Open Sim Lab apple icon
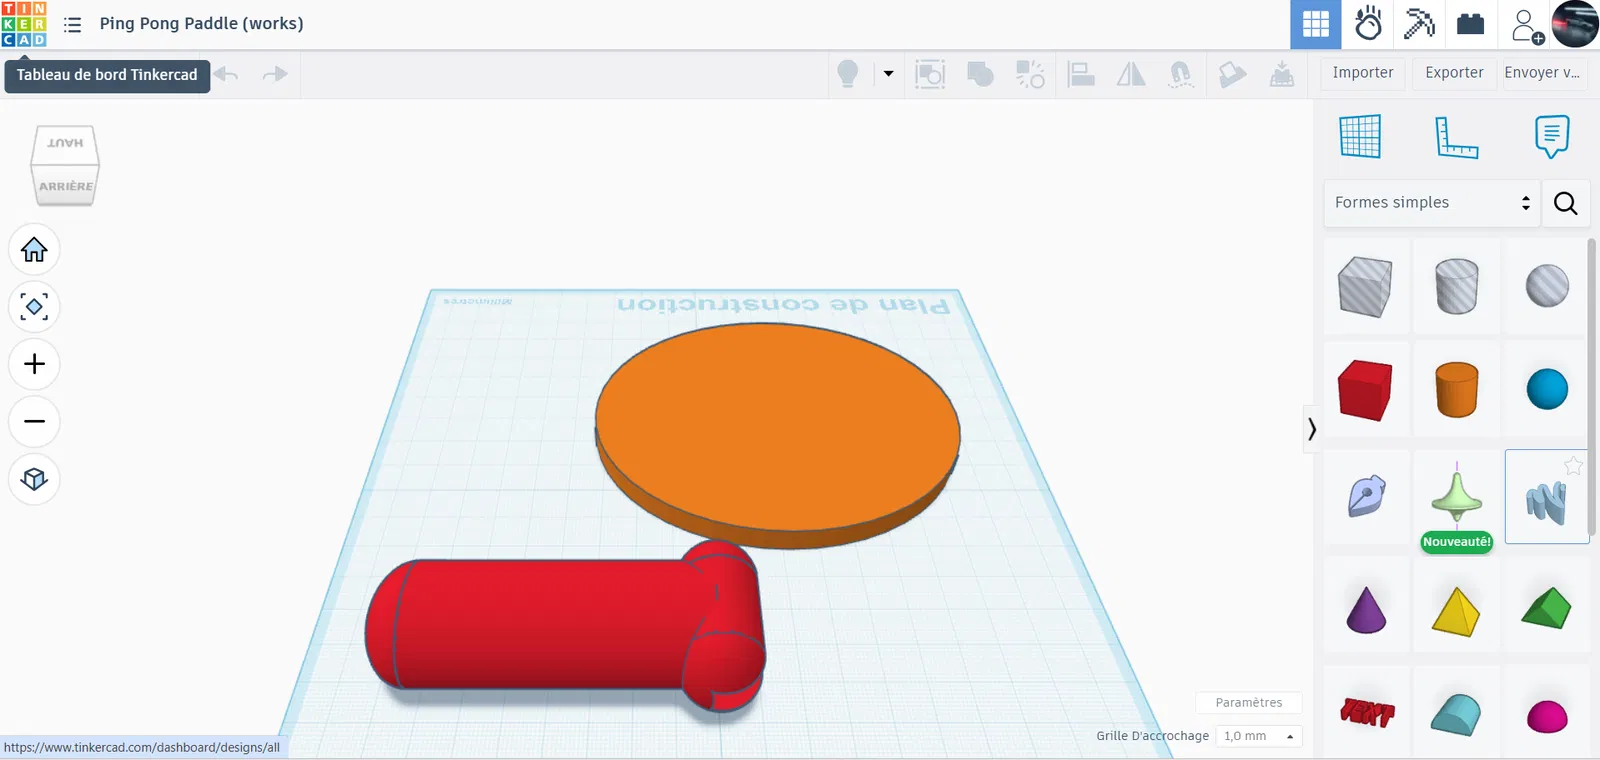1600x760 pixels. 1368,24
